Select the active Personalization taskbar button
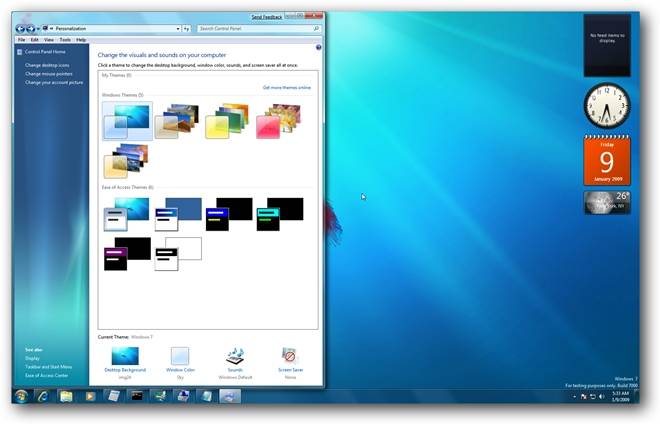660x424 pixels. (230, 396)
